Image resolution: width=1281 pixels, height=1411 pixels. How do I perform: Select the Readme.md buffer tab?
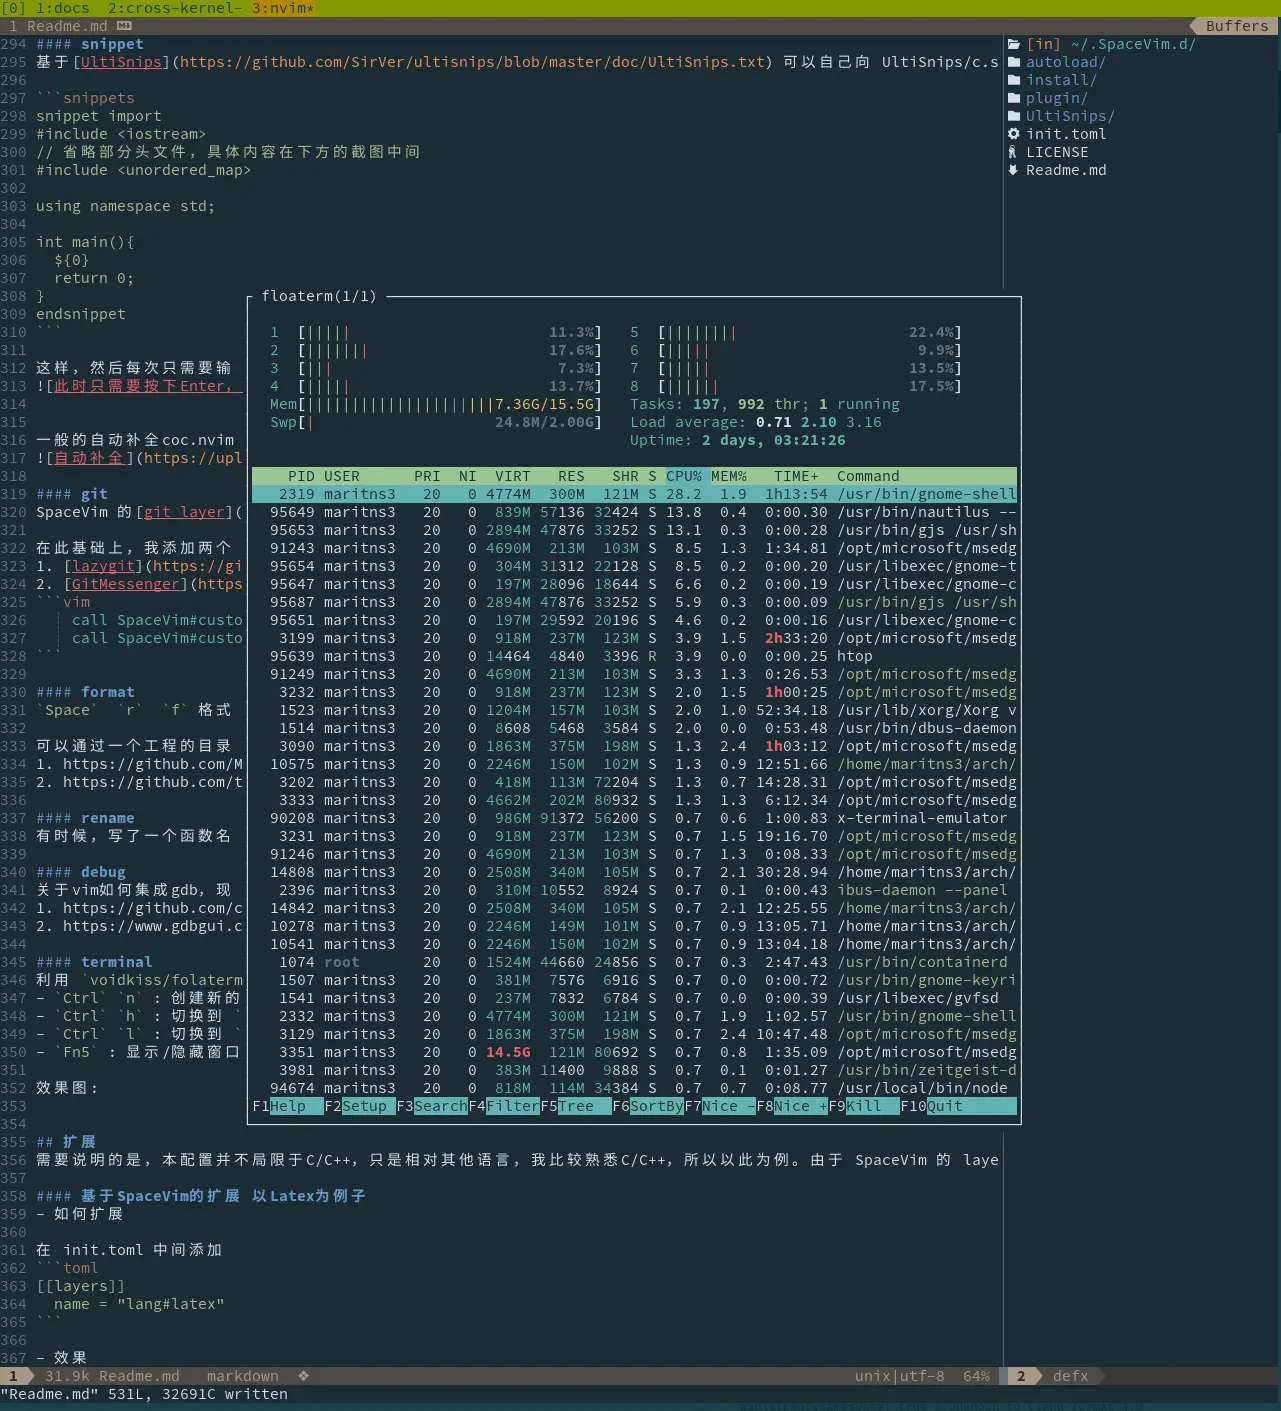(x=67, y=26)
